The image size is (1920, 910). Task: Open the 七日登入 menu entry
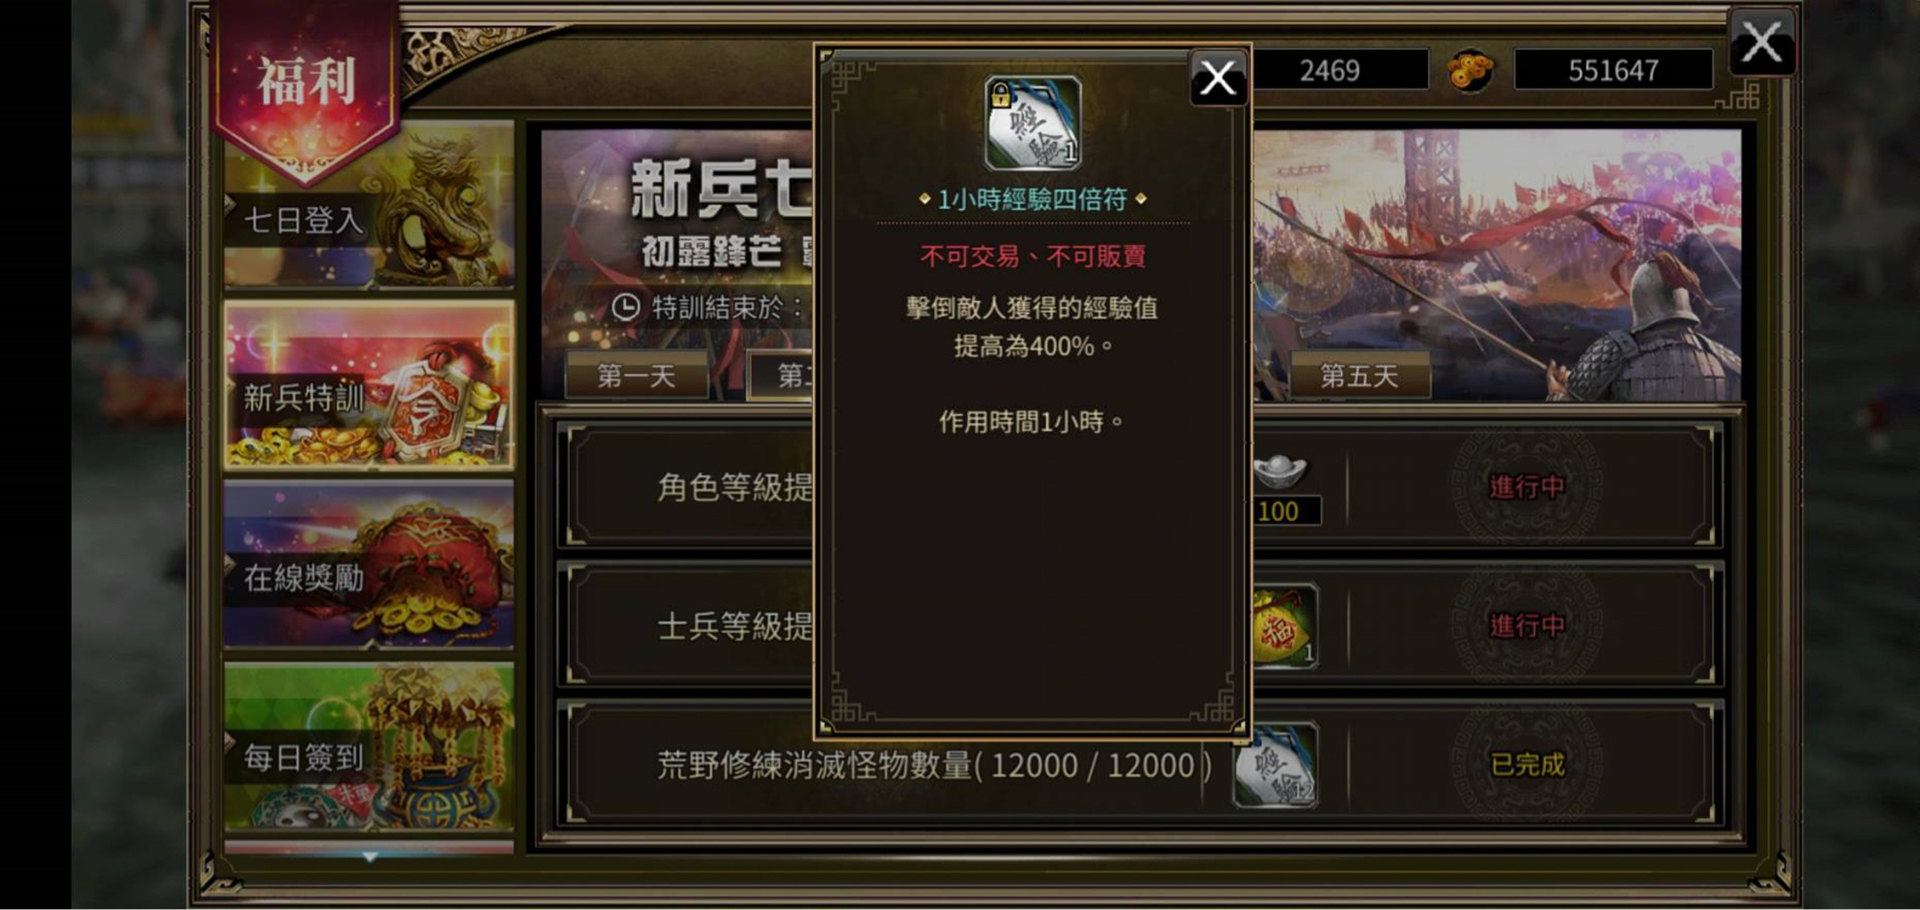(369, 206)
